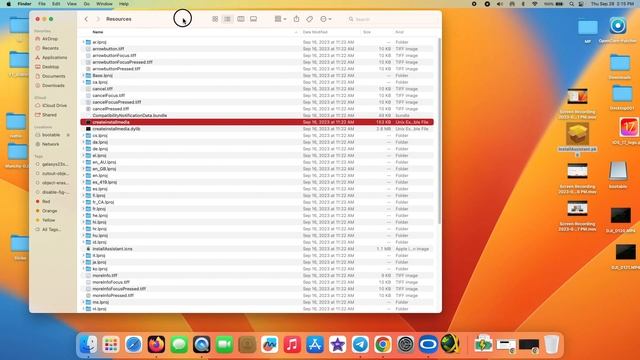Open Downloads in the Finder sidebar
The height and width of the screenshot is (360, 640).
53,86
